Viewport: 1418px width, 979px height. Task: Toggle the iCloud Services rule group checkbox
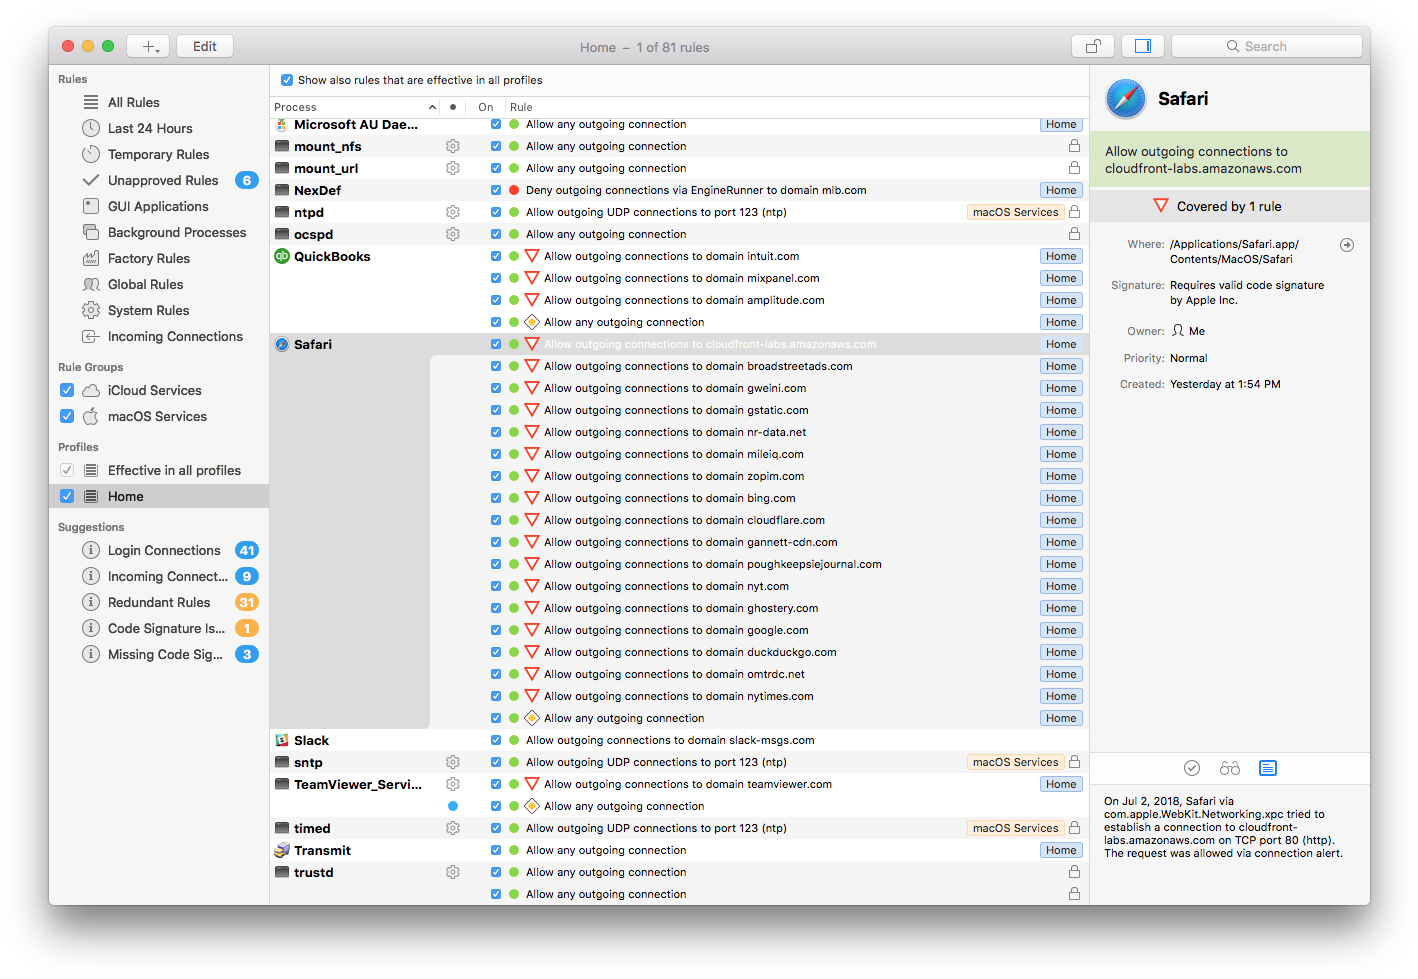pos(67,390)
